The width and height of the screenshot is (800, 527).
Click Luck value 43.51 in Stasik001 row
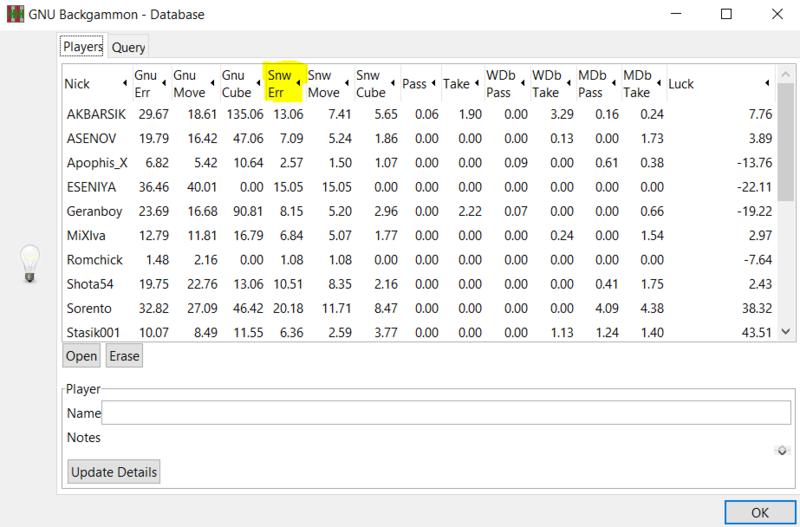pyautogui.click(x=757, y=333)
